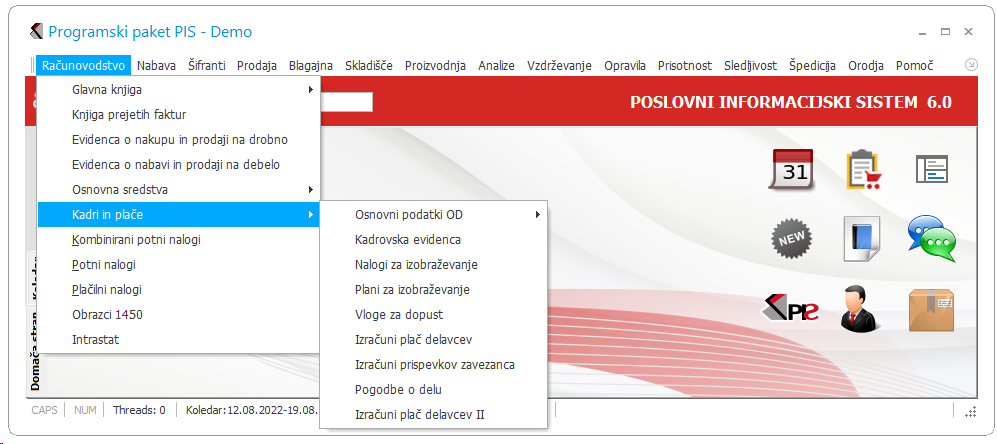This screenshot has height=444, width=997.
Task: Switch to the Domača stran side tab
Action: point(33,352)
